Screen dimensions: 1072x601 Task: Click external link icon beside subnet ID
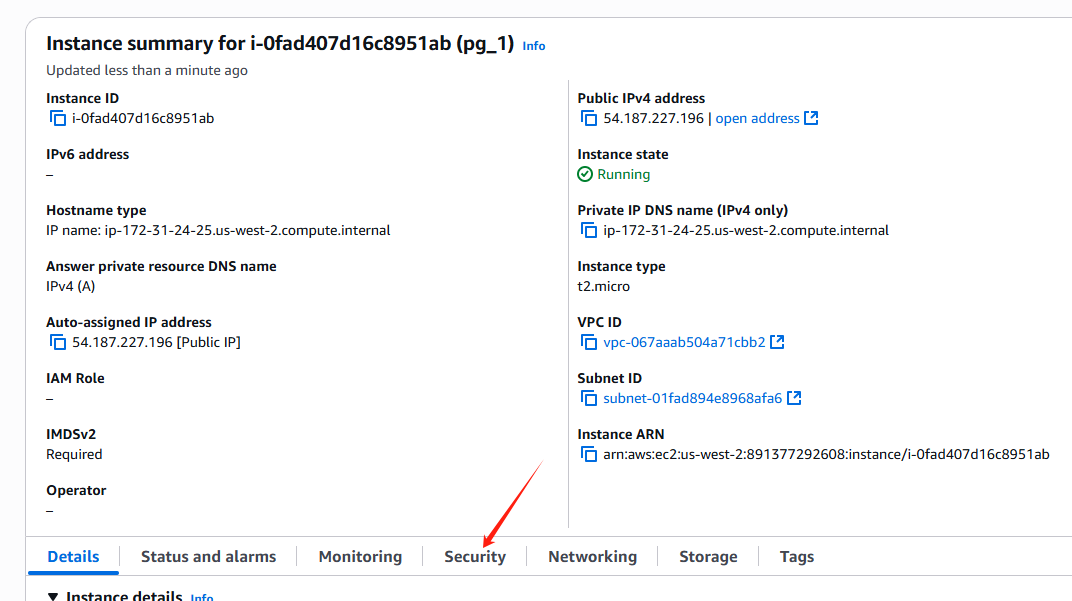click(x=794, y=398)
